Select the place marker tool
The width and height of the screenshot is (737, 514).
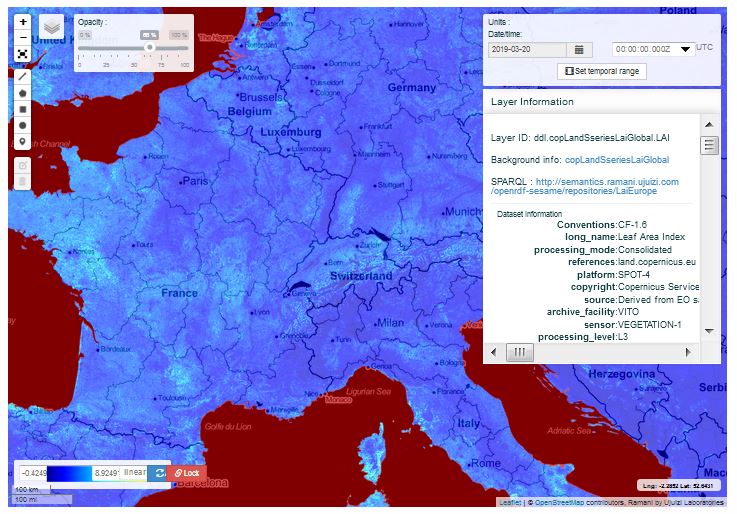[23, 142]
